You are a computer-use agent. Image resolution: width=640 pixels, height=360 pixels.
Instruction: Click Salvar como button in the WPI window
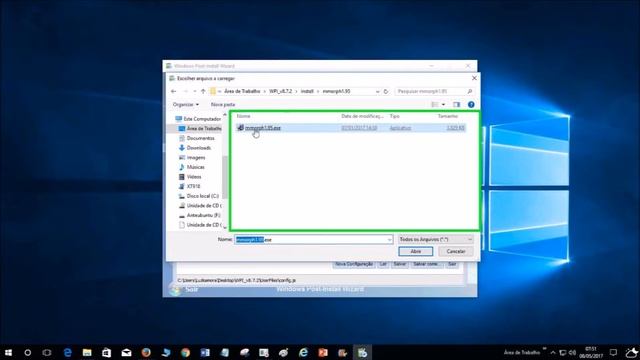(426, 264)
